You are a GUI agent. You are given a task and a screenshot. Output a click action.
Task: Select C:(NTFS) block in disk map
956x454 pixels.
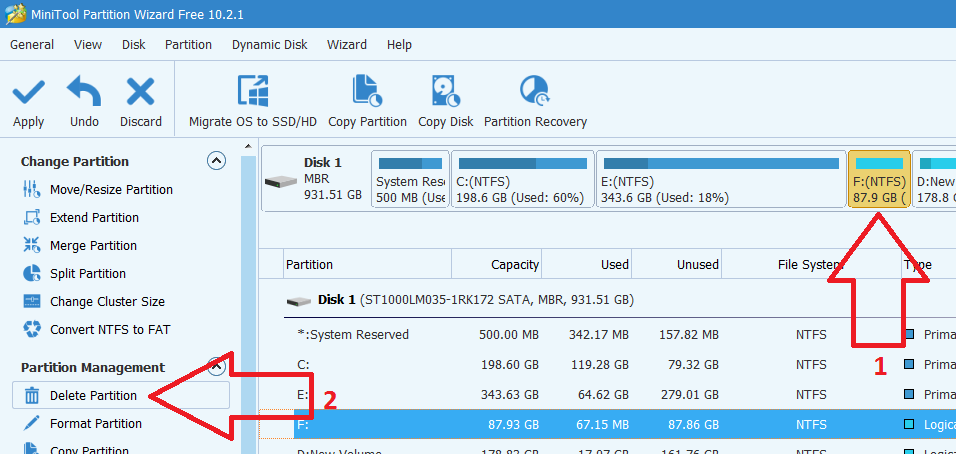(523, 180)
